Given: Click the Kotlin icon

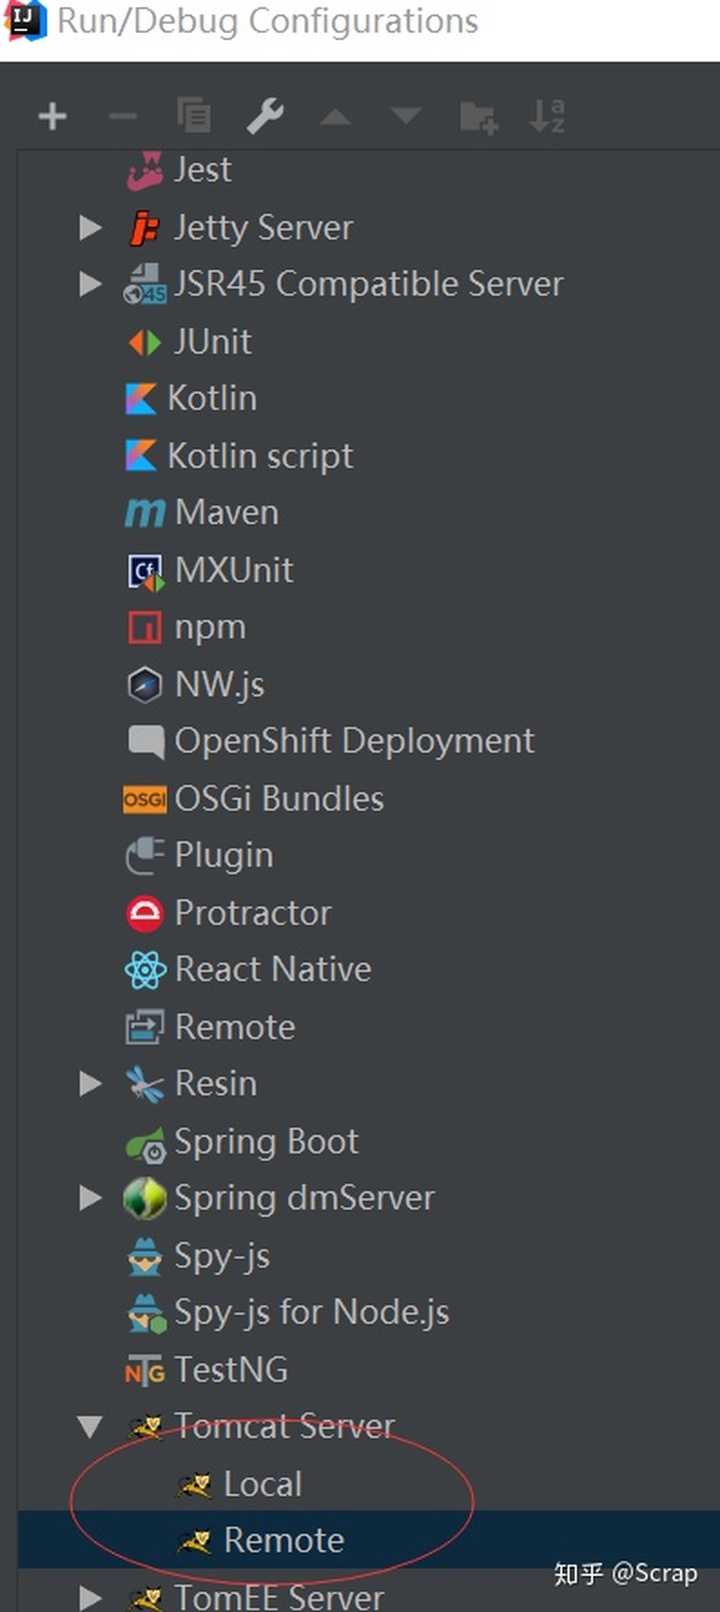Looking at the screenshot, I should click(x=141, y=398).
